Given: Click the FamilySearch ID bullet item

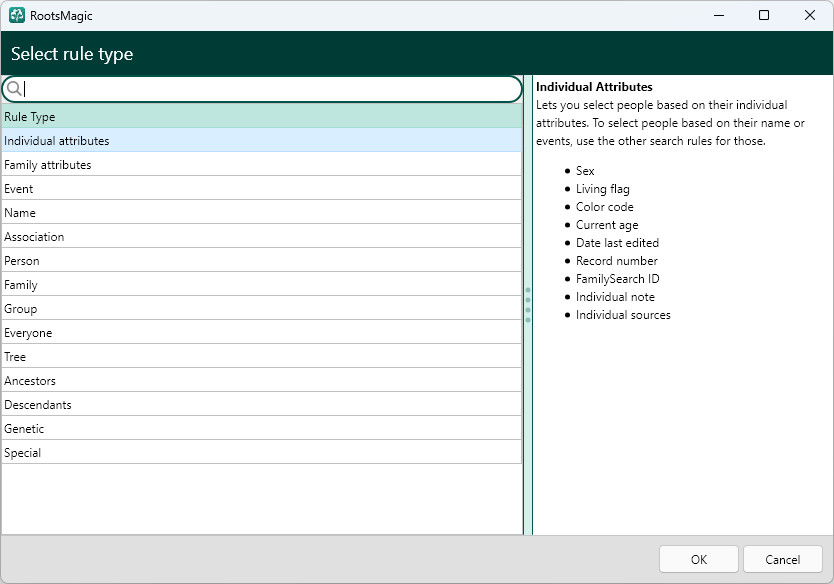Looking at the screenshot, I should [x=617, y=279].
